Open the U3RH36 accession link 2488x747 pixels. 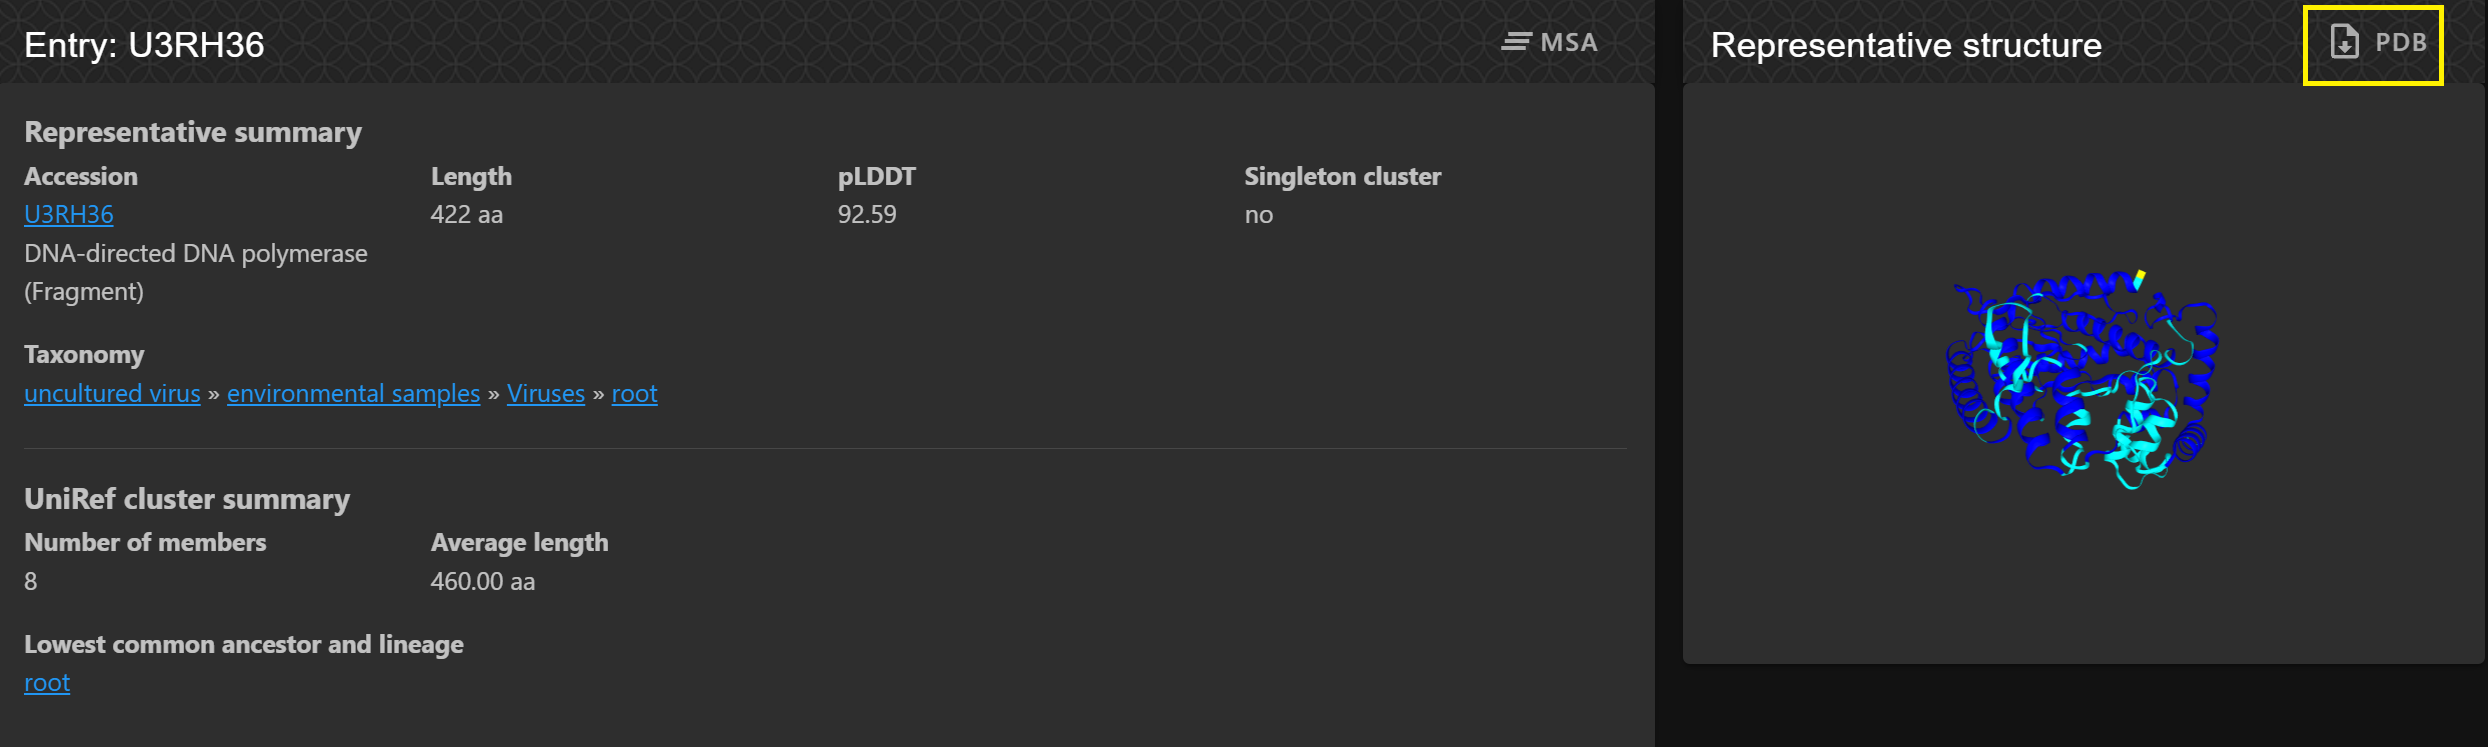(69, 214)
